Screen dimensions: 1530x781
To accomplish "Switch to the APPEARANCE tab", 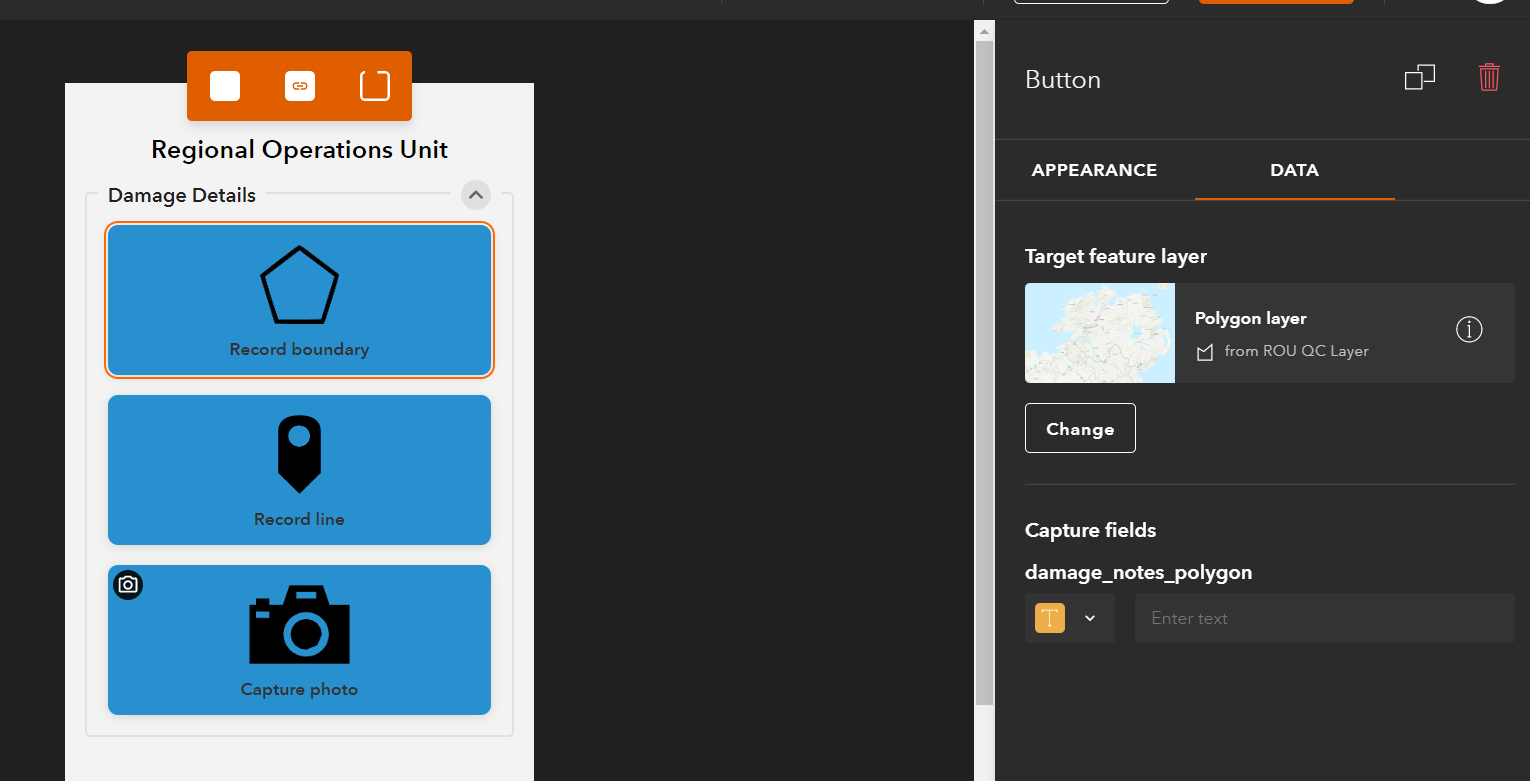I will (1094, 170).
